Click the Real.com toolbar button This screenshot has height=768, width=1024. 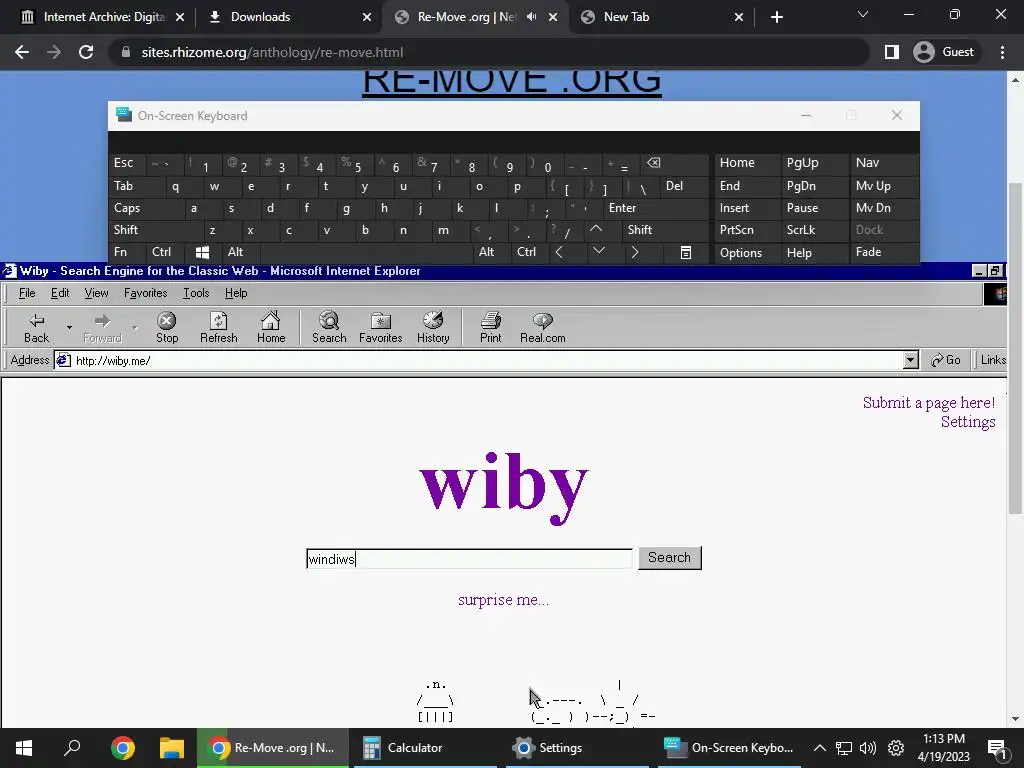[542, 327]
